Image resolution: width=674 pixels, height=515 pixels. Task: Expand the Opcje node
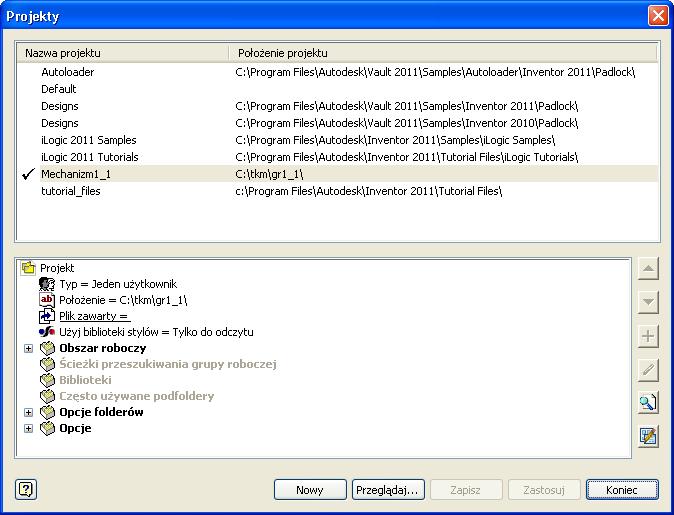(28, 429)
